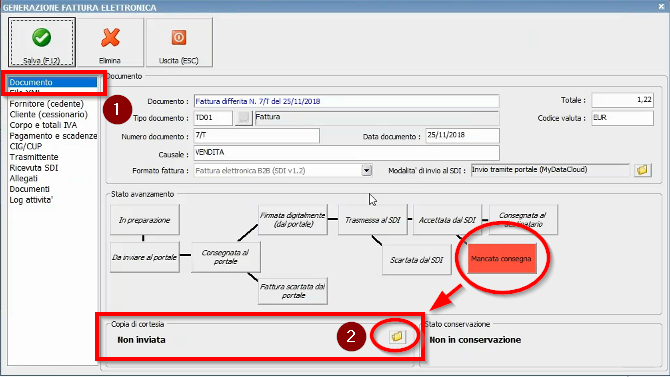This screenshot has height=377, width=670.
Task: Click lookup button beside Tipo documento TD01
Action: pos(244,118)
